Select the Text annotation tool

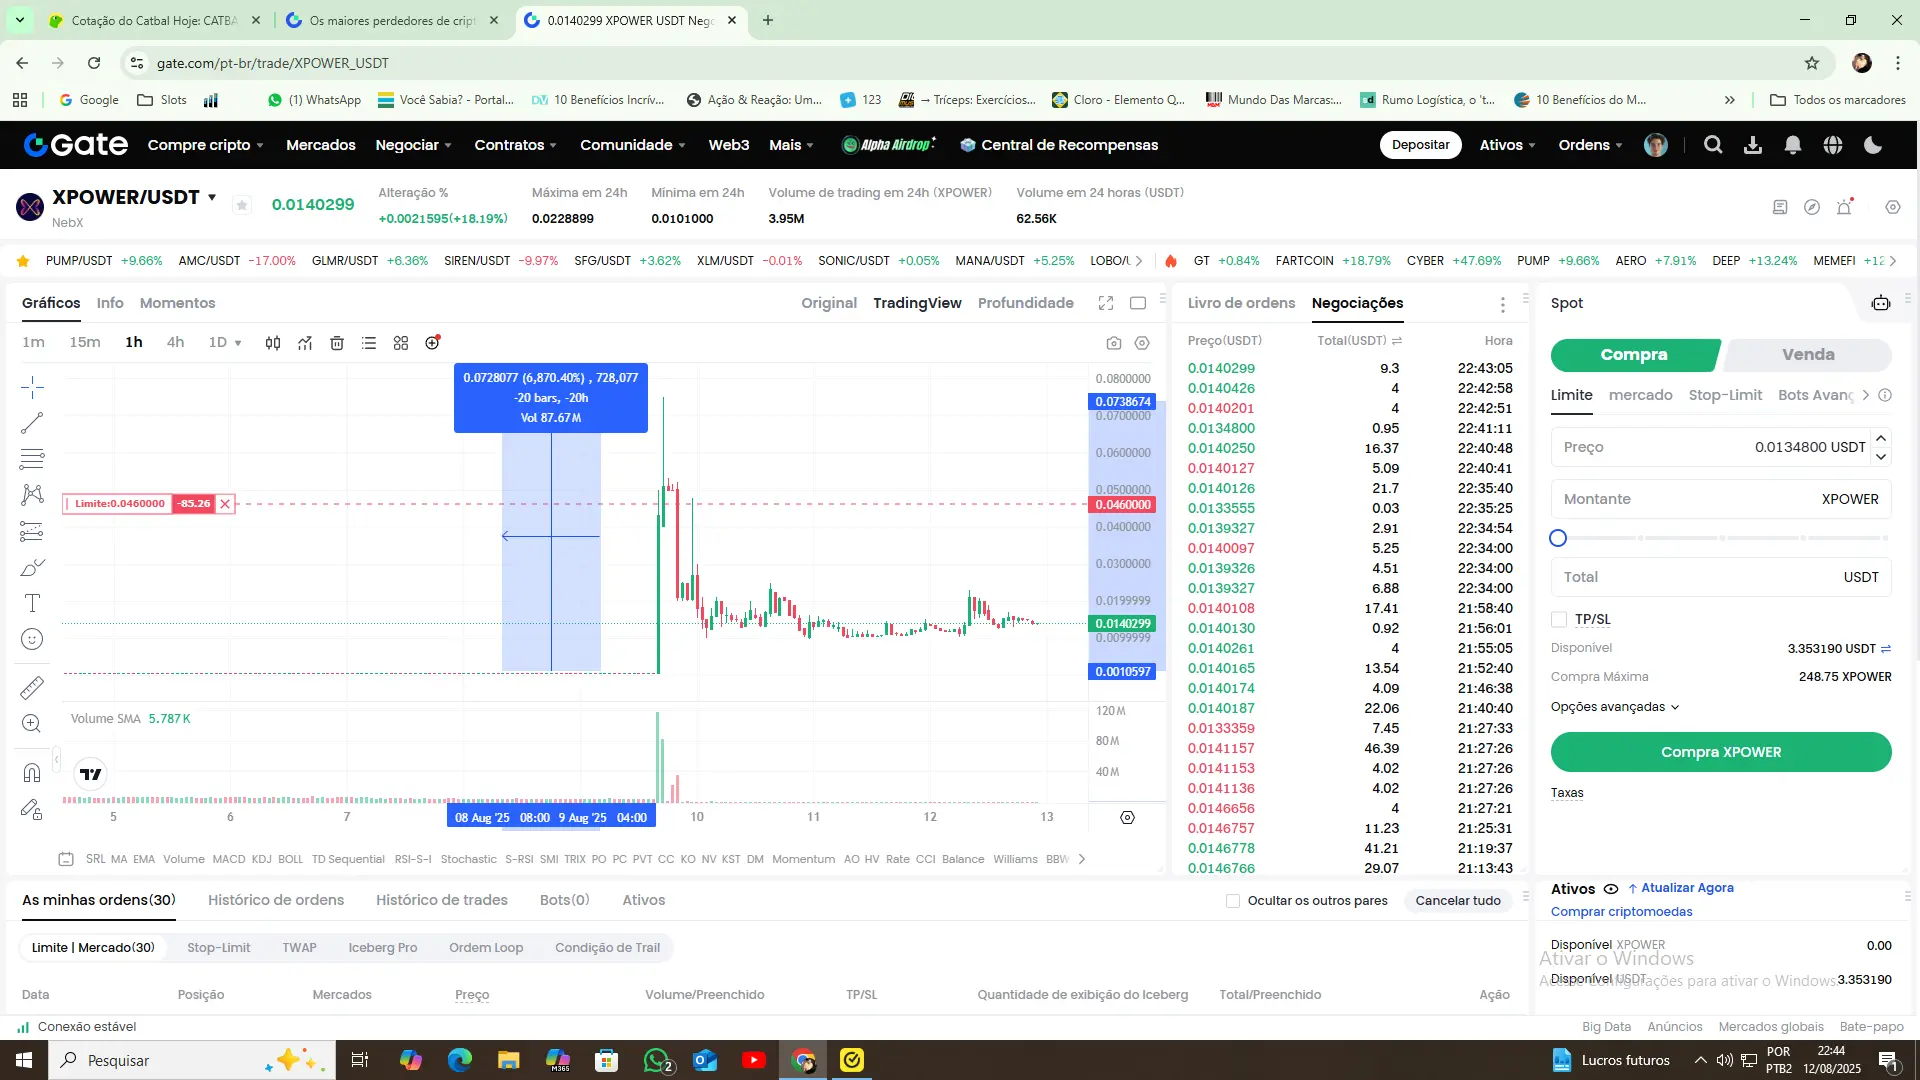[32, 603]
